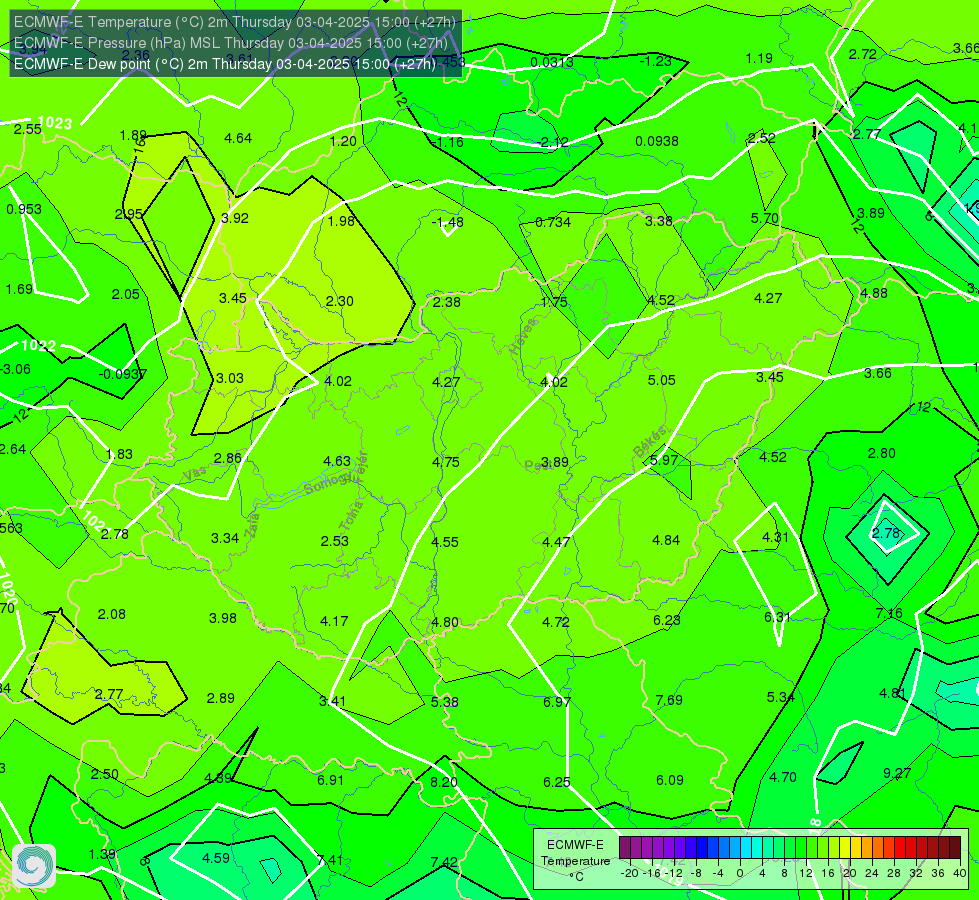Screen dimensions: 979x900
Task: Click the map value 2.38
Action: pos(447,302)
